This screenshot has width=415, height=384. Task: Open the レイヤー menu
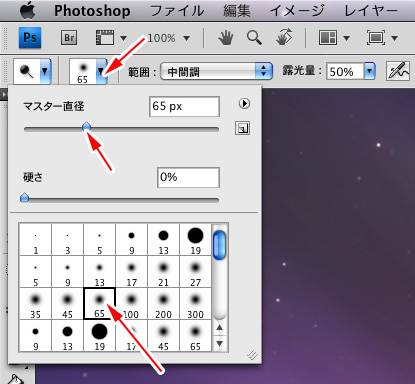click(371, 11)
